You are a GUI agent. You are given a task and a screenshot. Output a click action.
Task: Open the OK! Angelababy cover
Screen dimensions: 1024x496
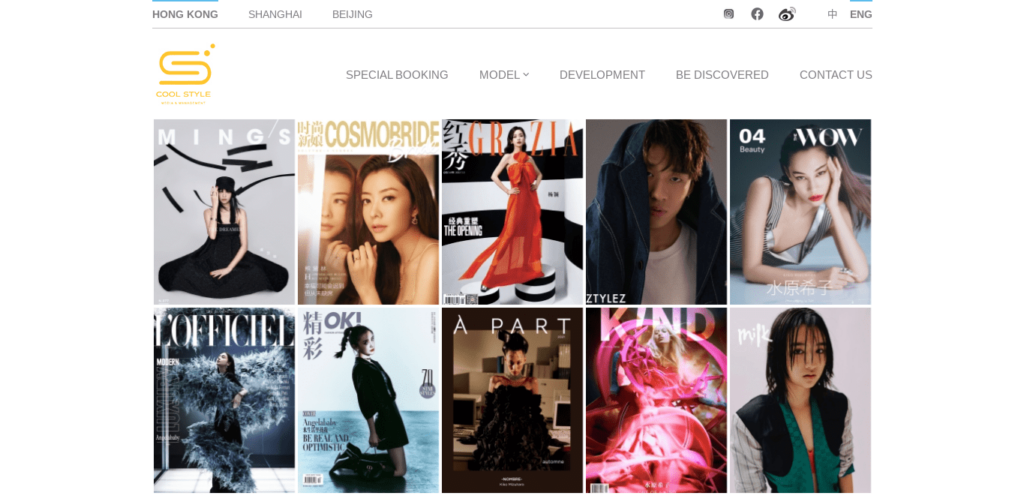pos(368,400)
